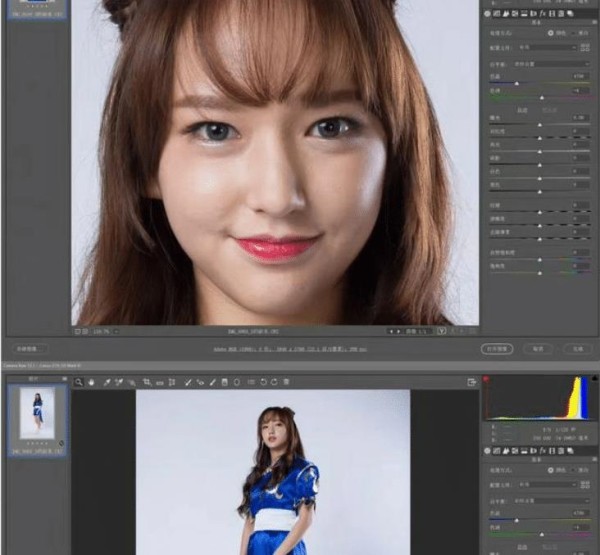Select the Zoom tool in lower window toolbar
The width and height of the screenshot is (600, 555).
pos(79,382)
